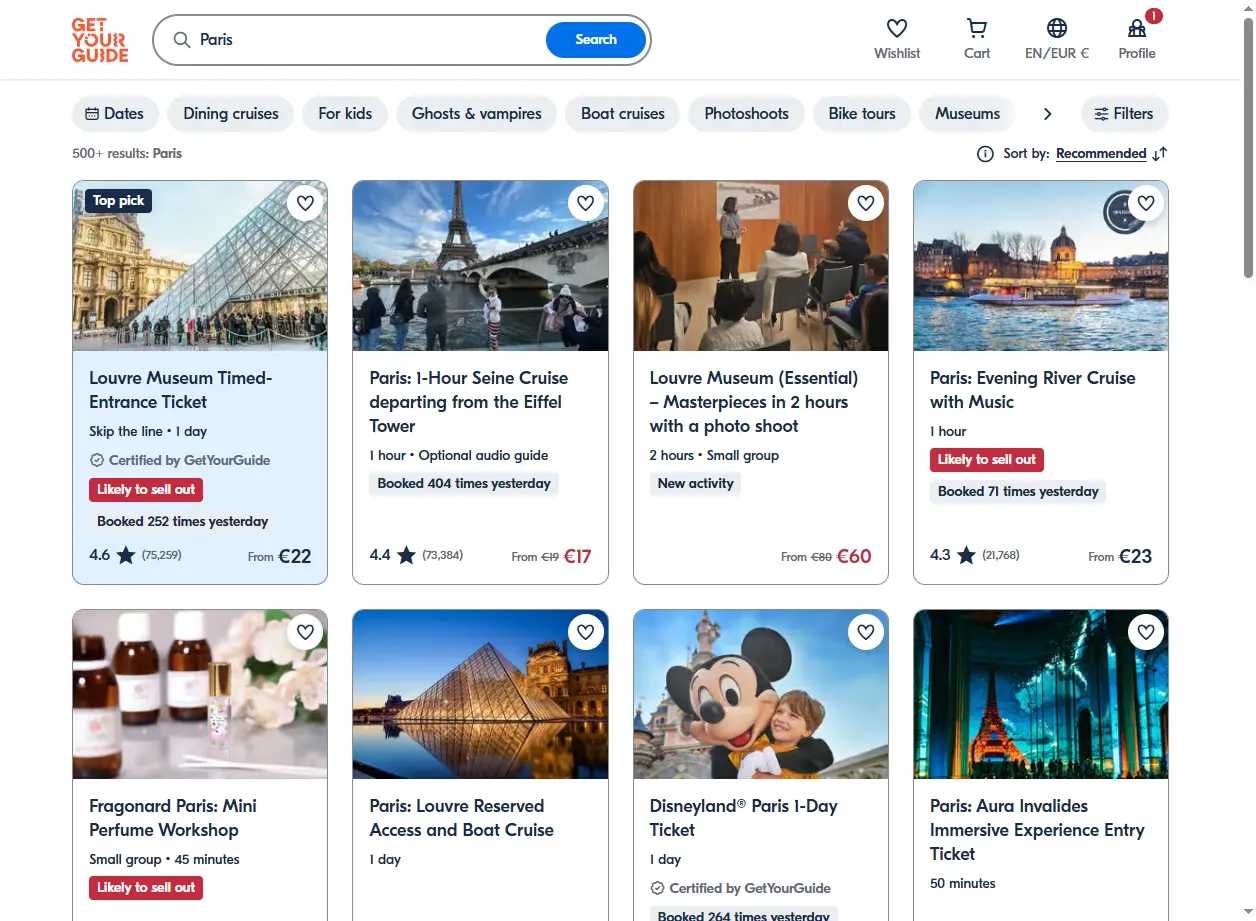The height and width of the screenshot is (921, 1256).
Task: Open Paris: Aura Invalides Immersive Experience title
Action: (1037, 830)
